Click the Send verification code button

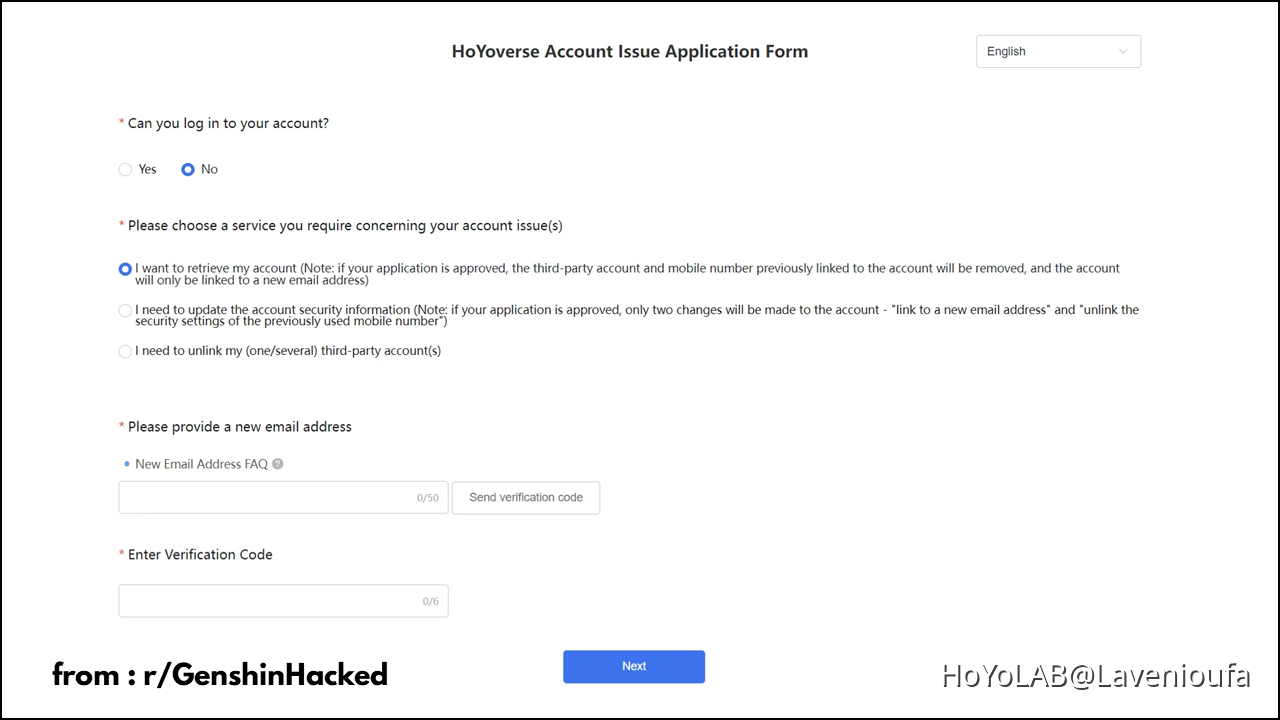point(525,497)
